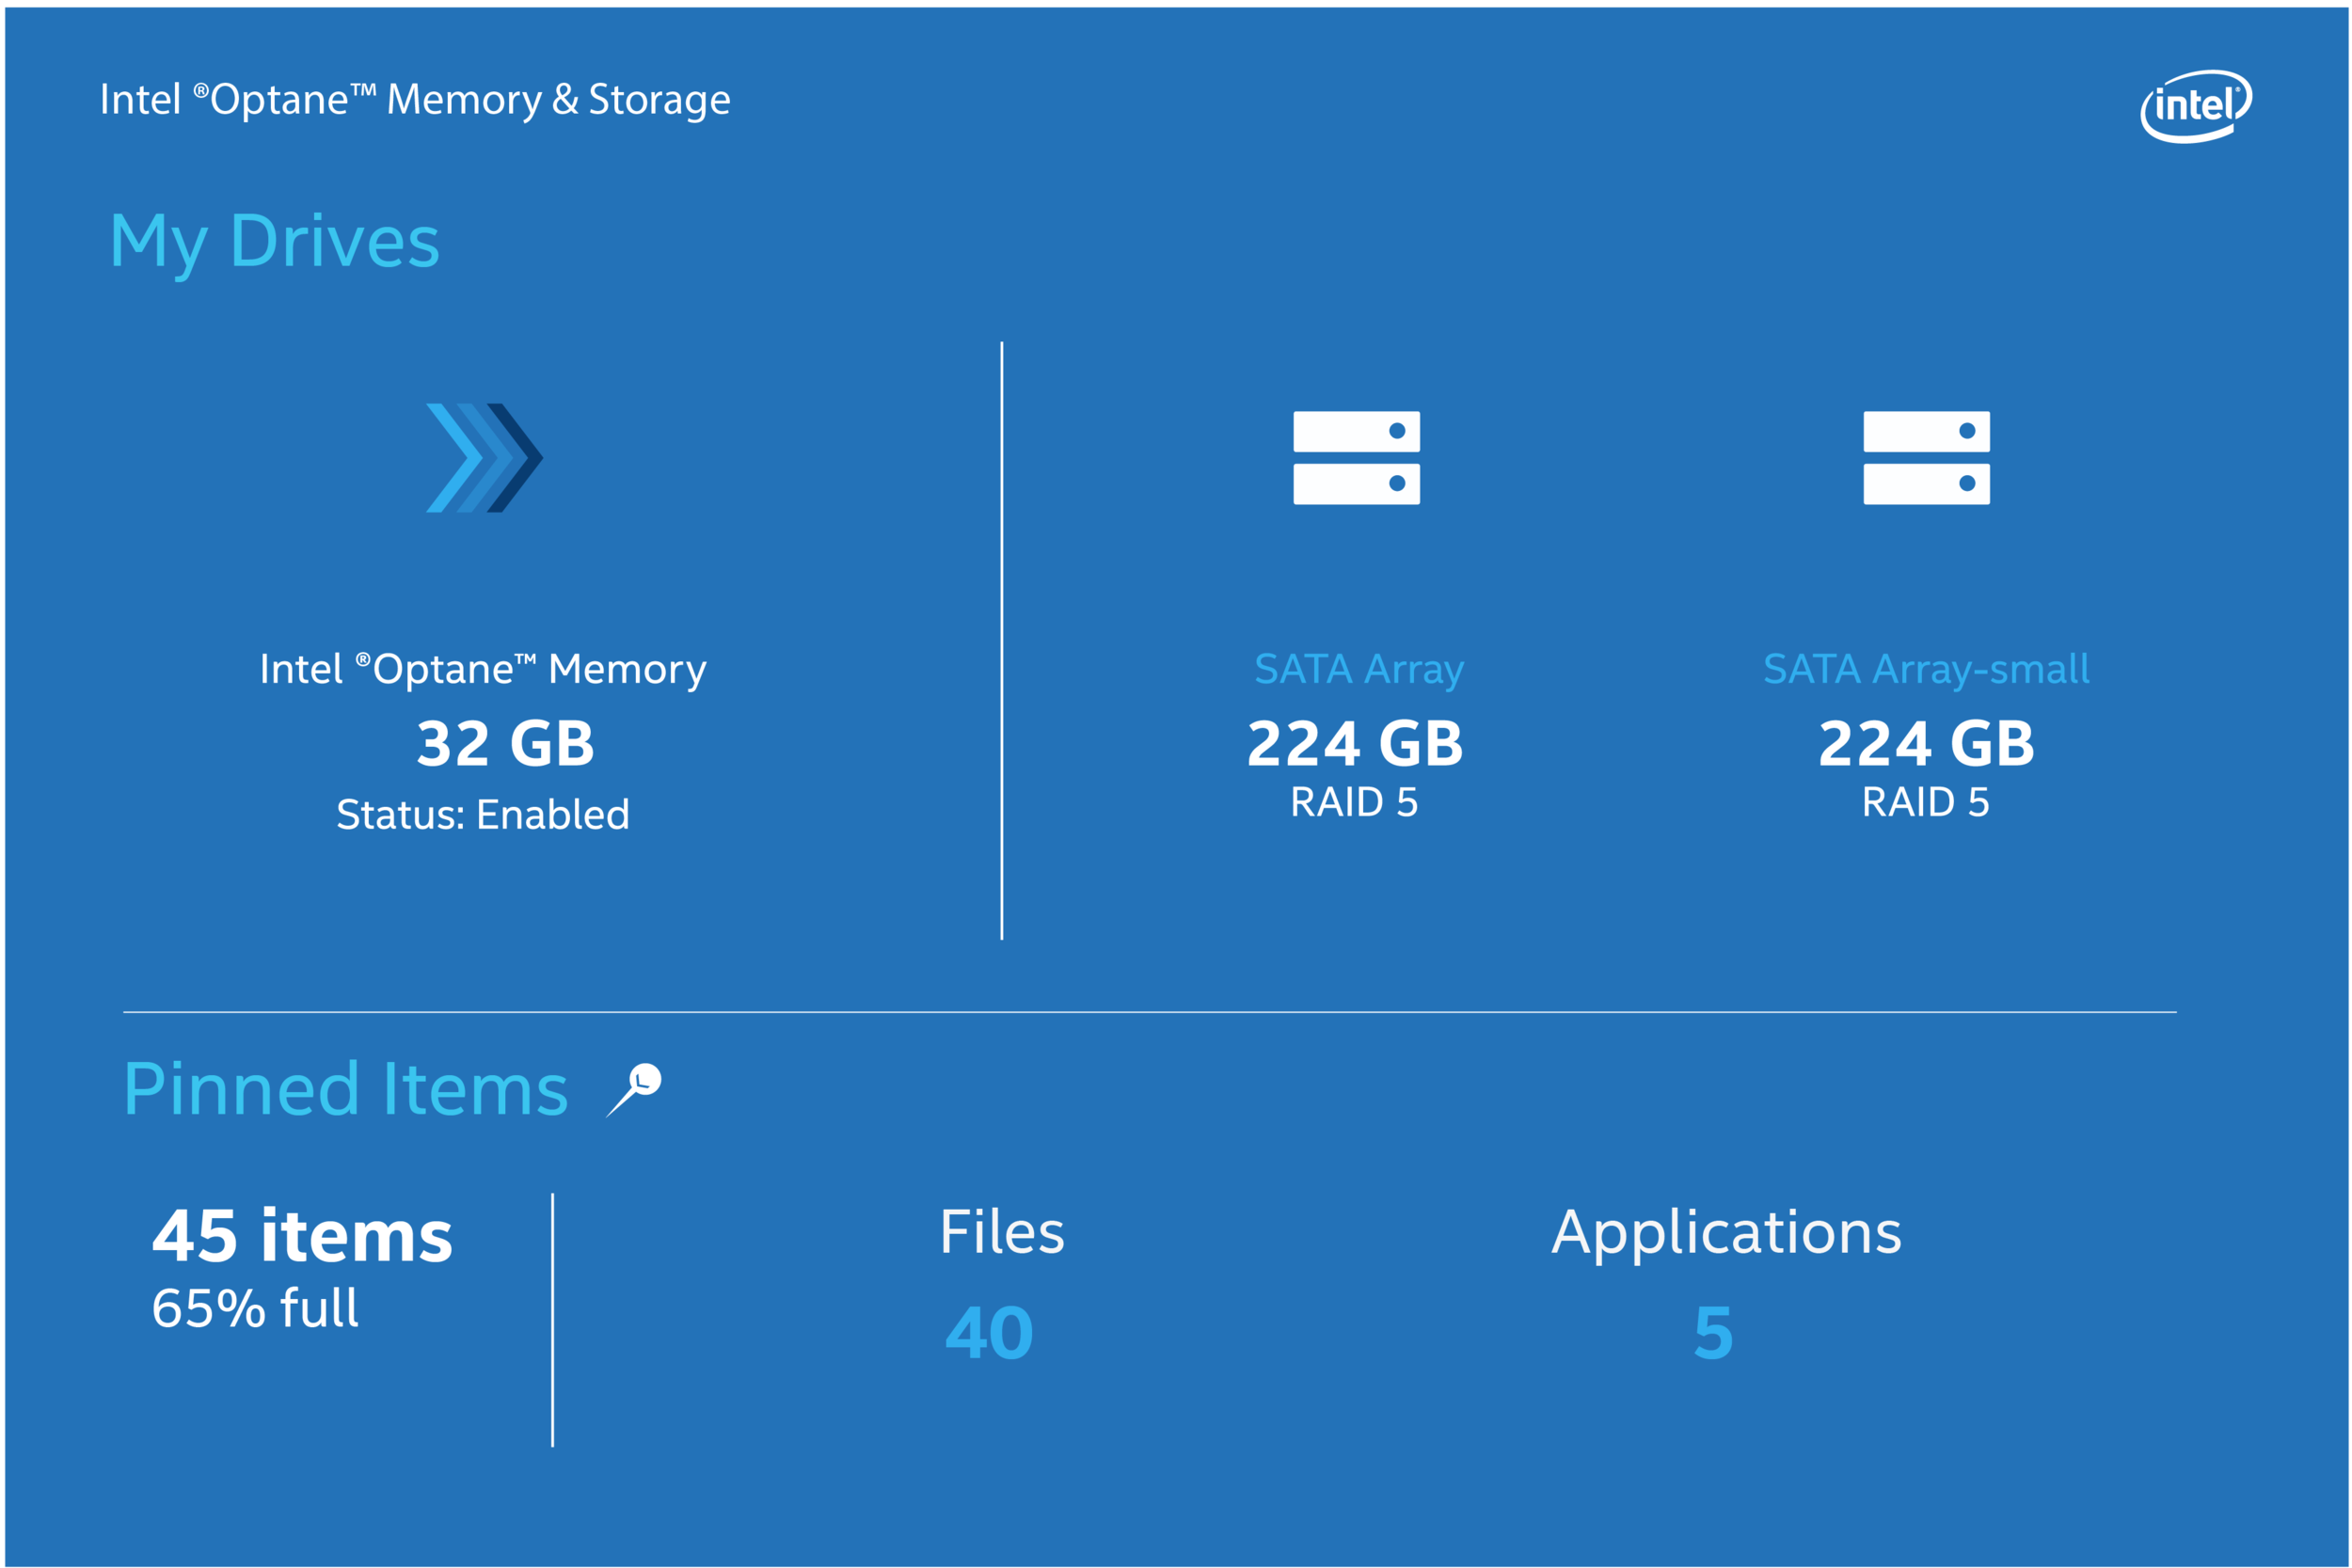
Task: Click the SATA Array-small drive icon
Action: (1926, 458)
